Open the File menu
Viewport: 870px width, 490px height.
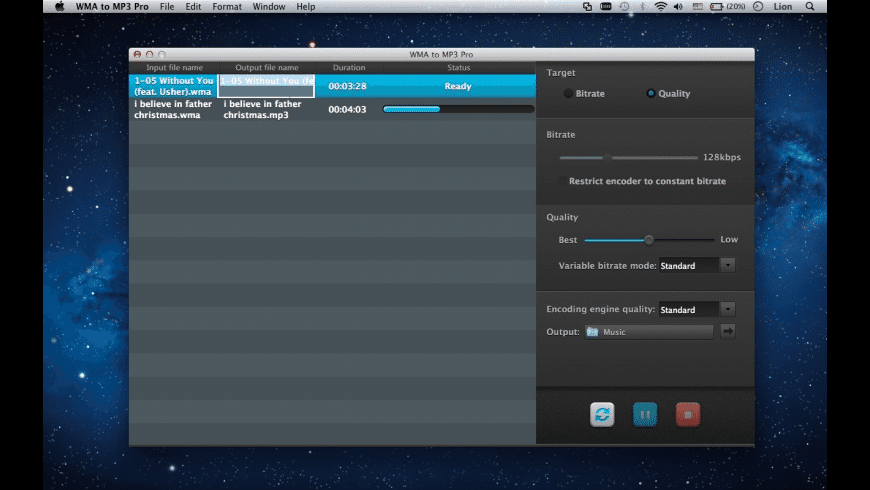[167, 7]
